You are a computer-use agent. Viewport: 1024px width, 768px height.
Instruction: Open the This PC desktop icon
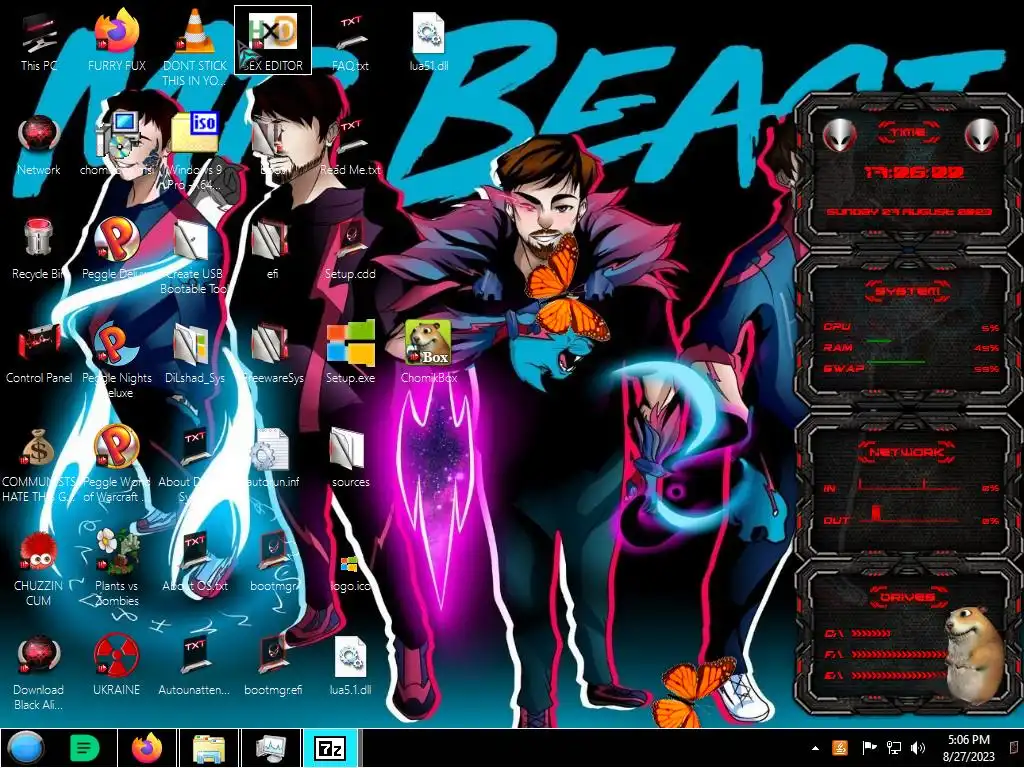click(39, 42)
